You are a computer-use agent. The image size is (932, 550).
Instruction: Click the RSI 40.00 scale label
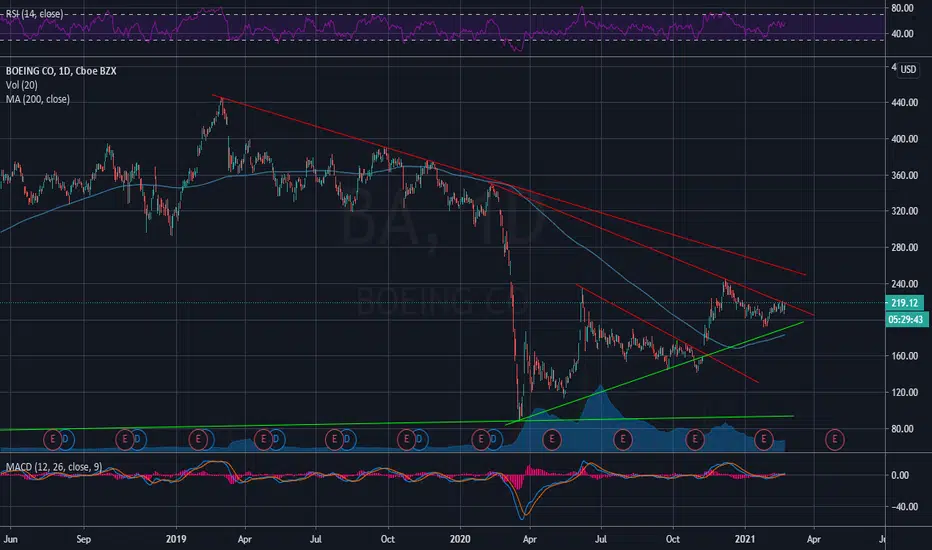click(902, 34)
